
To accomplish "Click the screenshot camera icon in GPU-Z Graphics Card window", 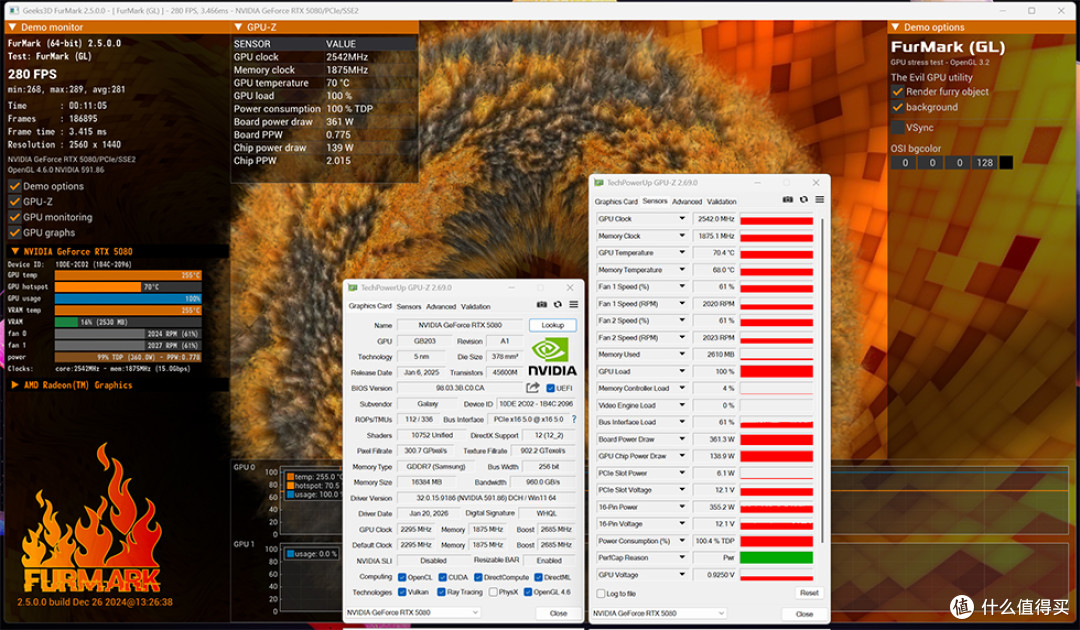I will tap(541, 304).
